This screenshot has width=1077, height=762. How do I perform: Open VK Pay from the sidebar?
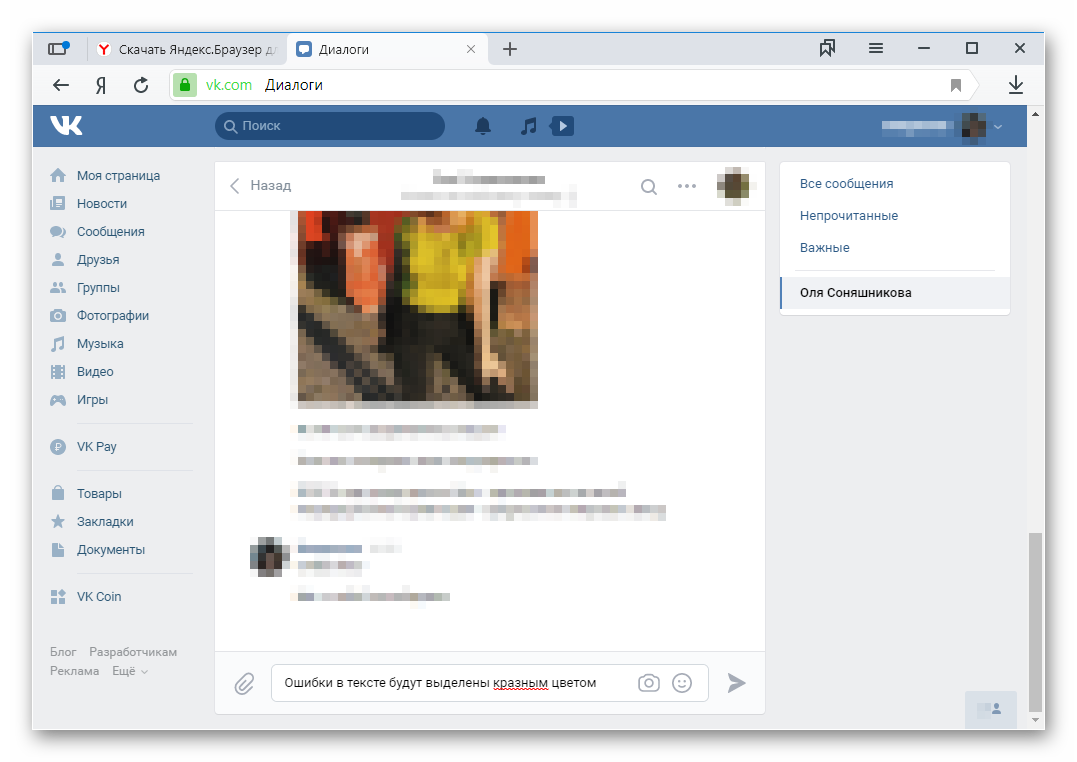pyautogui.click(x=96, y=446)
